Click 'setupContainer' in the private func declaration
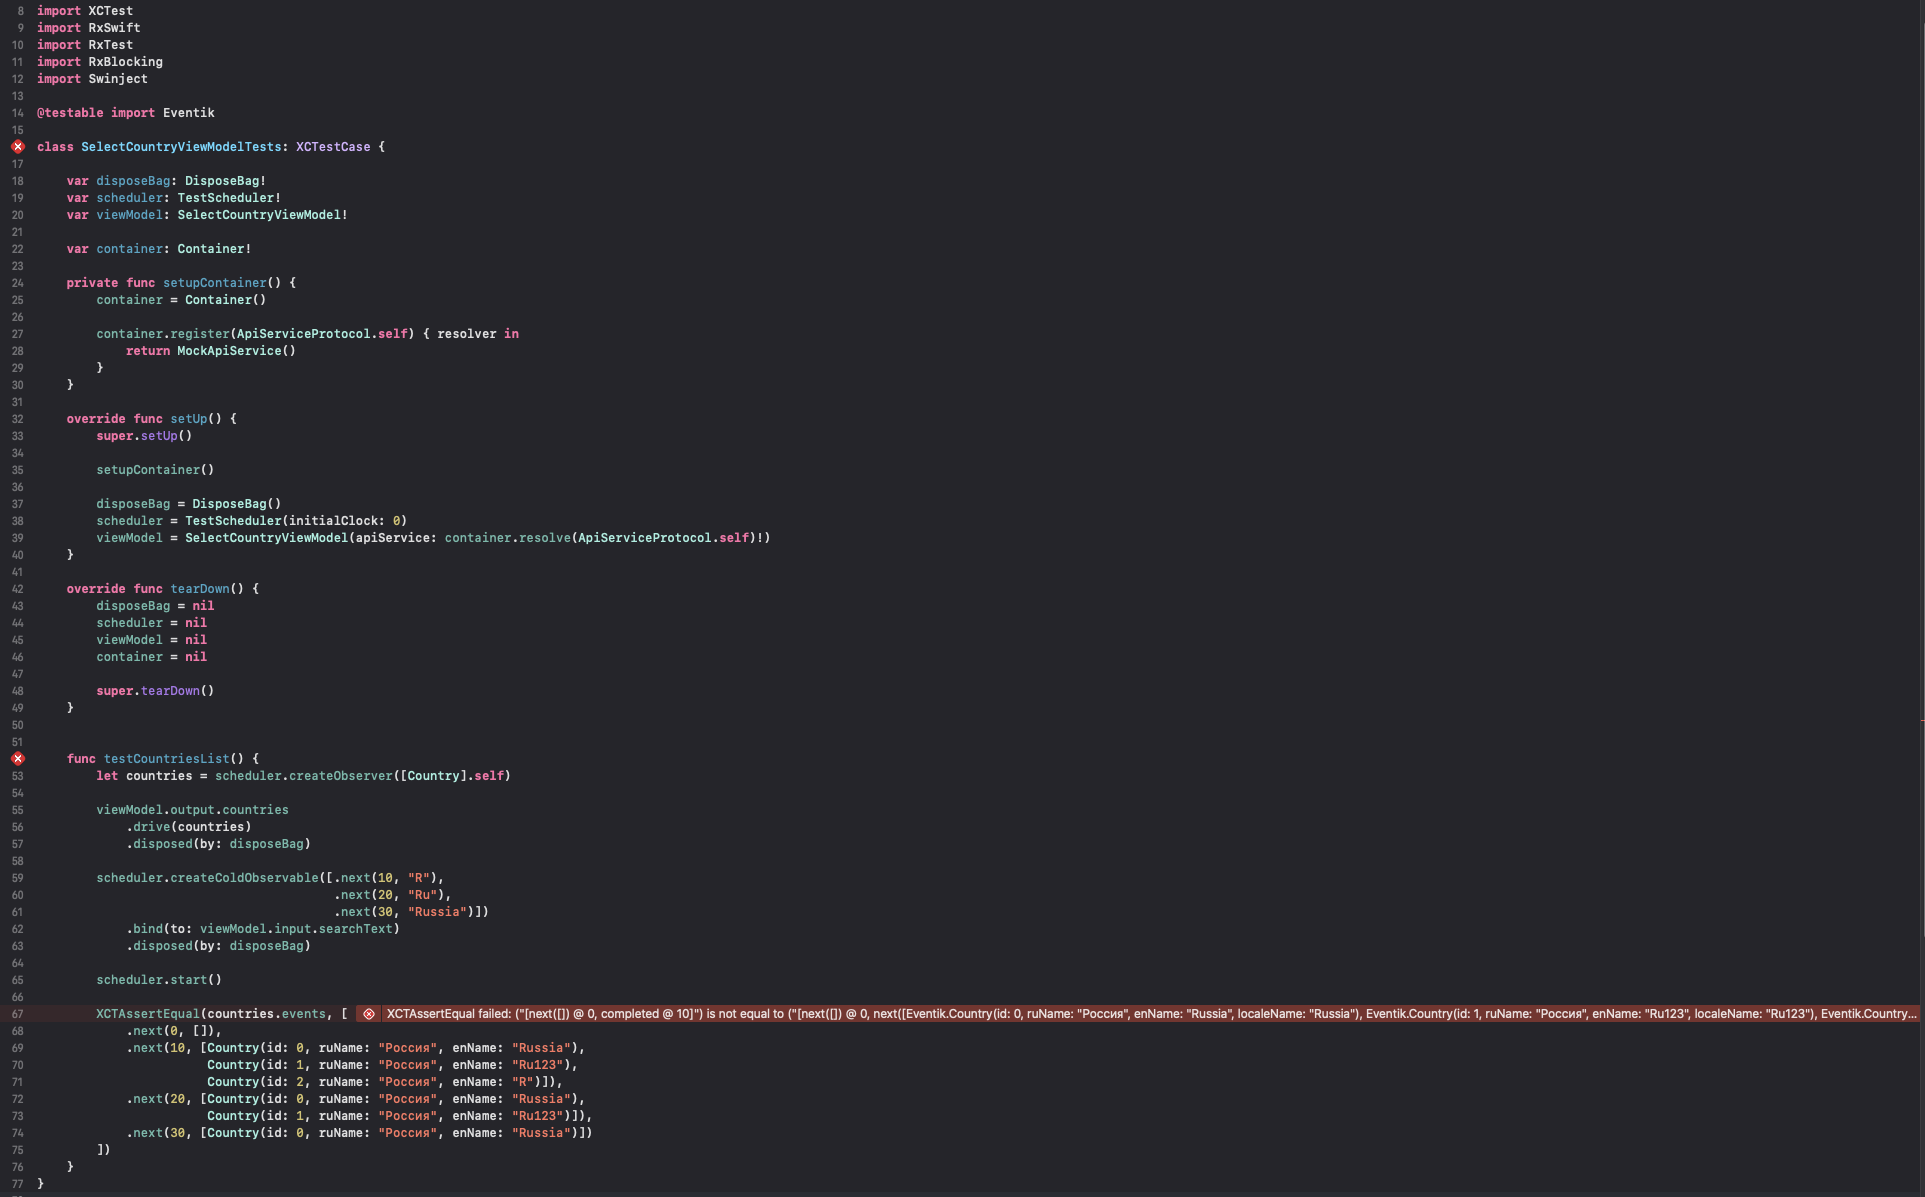The image size is (1925, 1197). click(x=215, y=283)
